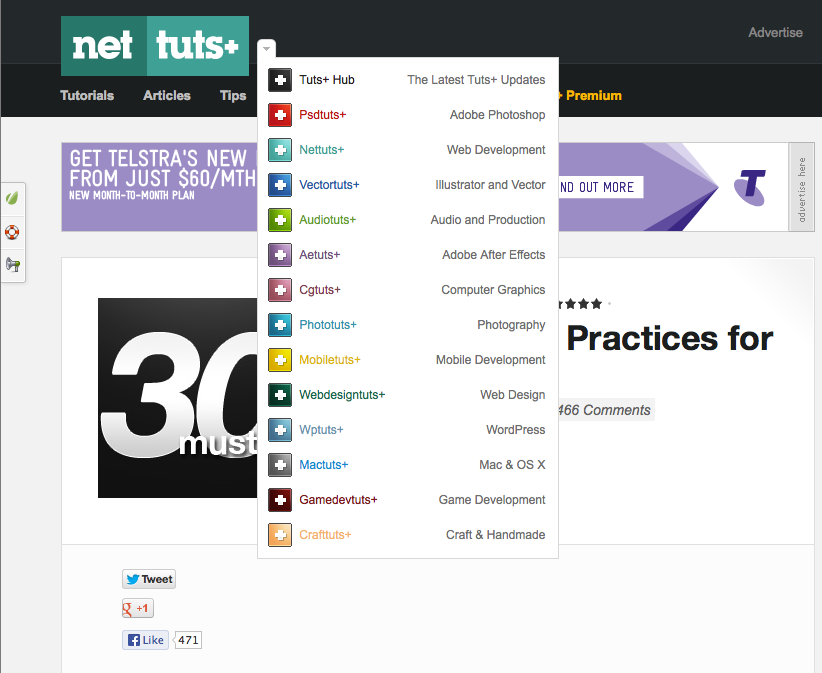This screenshot has width=822, height=673.
Task: Click 'Game Development' description text
Action: [492, 500]
